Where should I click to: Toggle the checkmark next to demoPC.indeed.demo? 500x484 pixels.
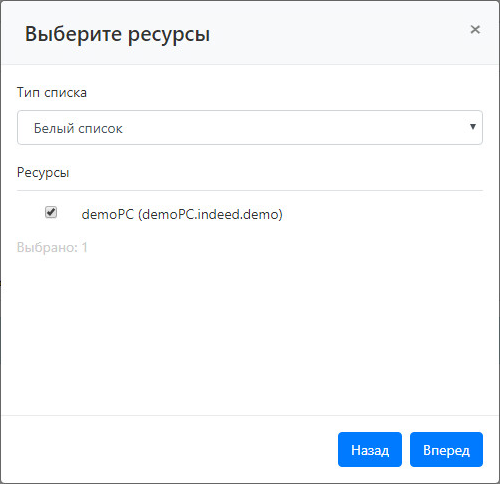(51, 212)
